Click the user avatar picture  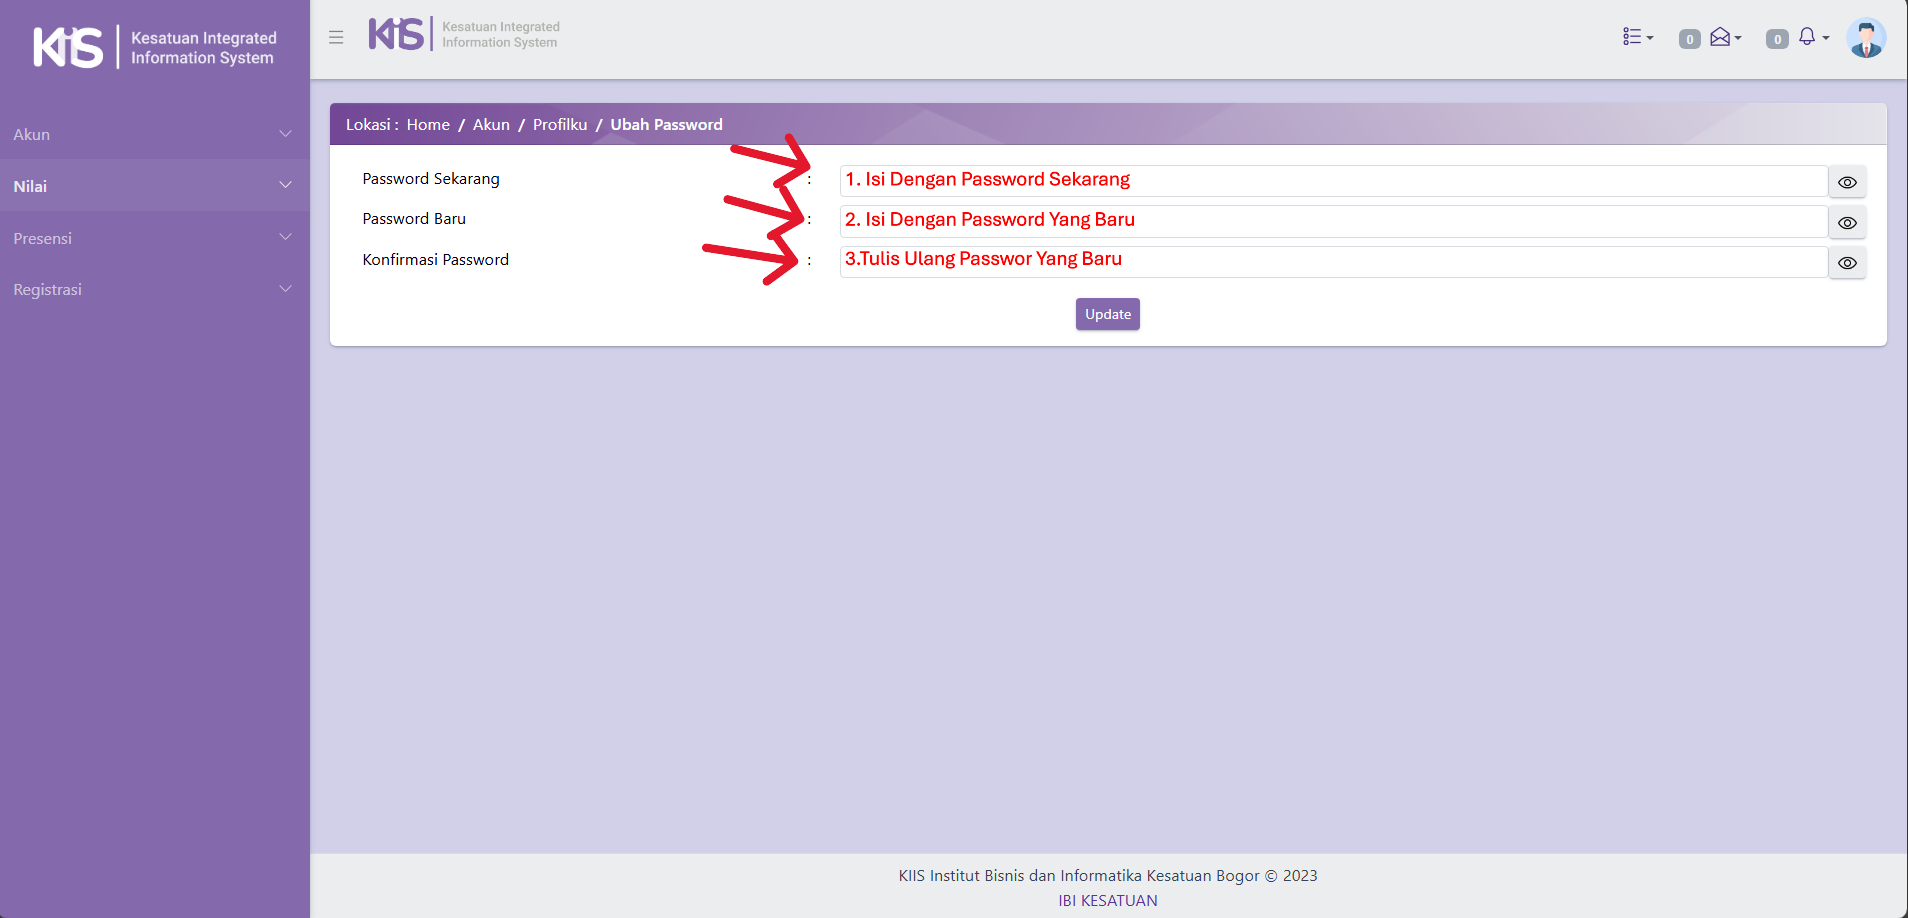pos(1865,38)
